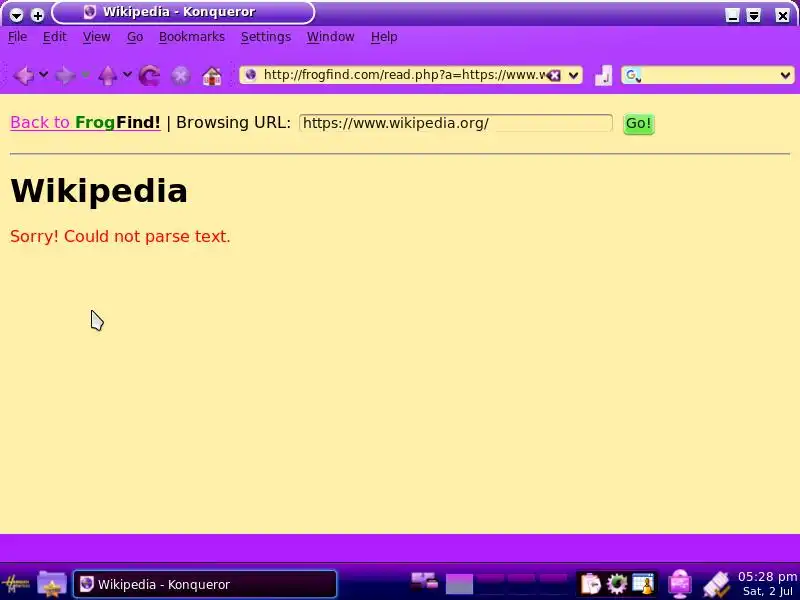Image resolution: width=800 pixels, height=600 pixels.
Task: Open the Window menu
Action: click(x=330, y=37)
